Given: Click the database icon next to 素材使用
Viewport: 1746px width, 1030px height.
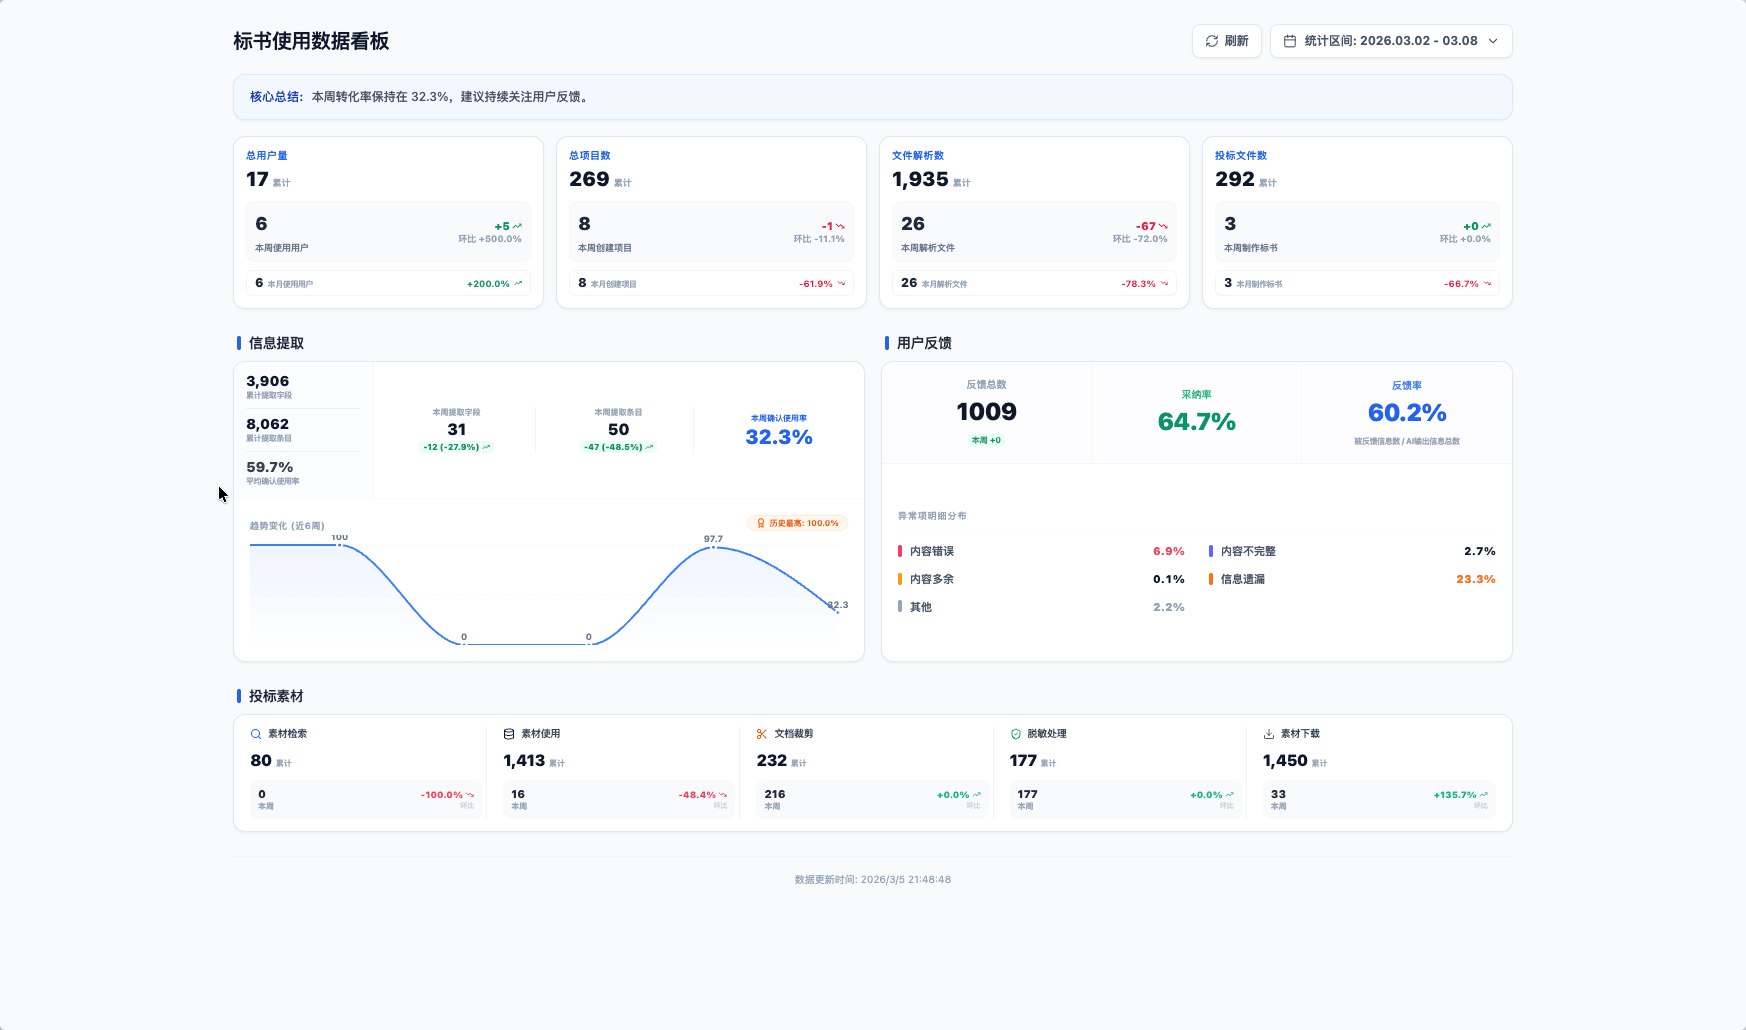Looking at the screenshot, I should click(x=509, y=734).
